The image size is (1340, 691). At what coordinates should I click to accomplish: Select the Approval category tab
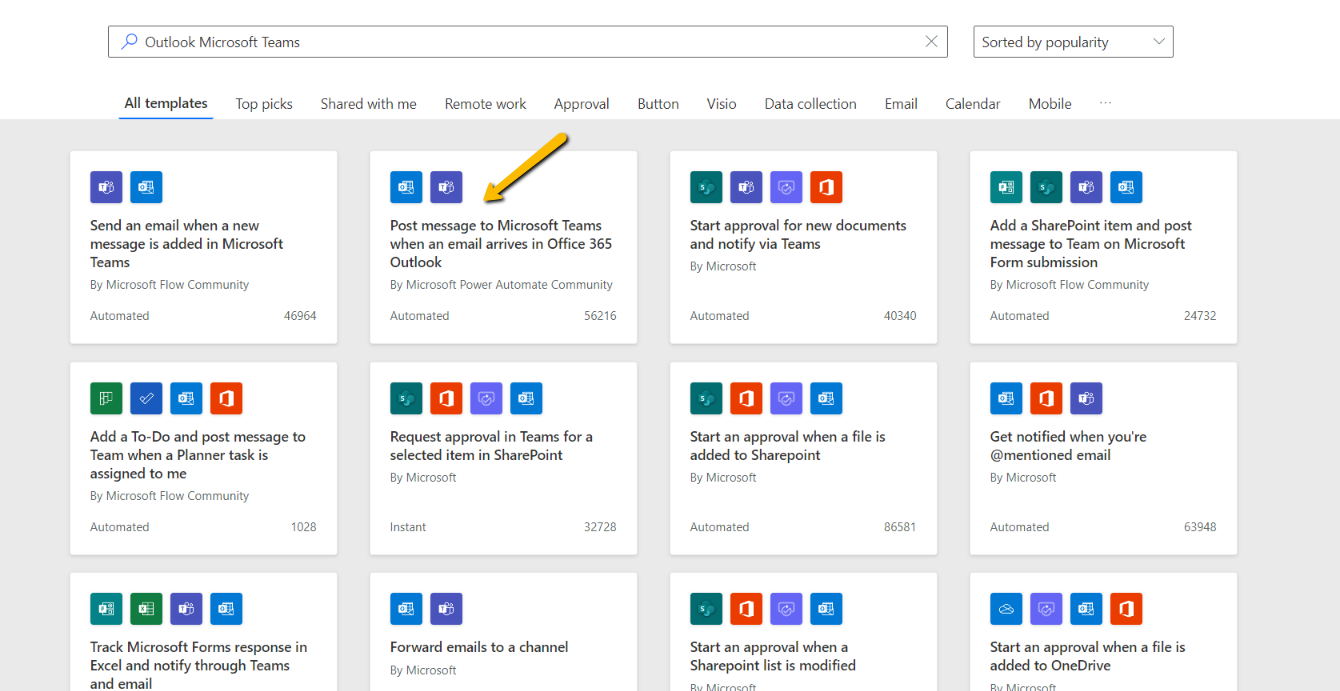pos(581,103)
